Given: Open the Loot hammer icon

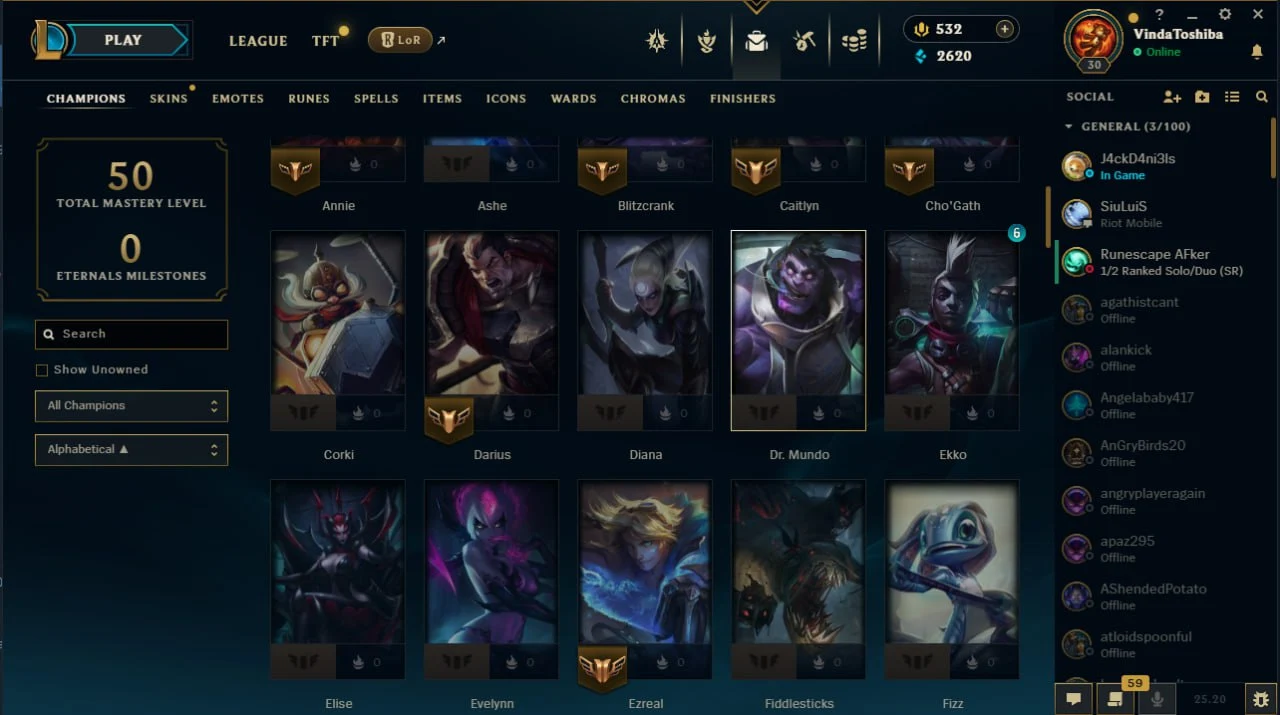Looking at the screenshot, I should point(804,41).
